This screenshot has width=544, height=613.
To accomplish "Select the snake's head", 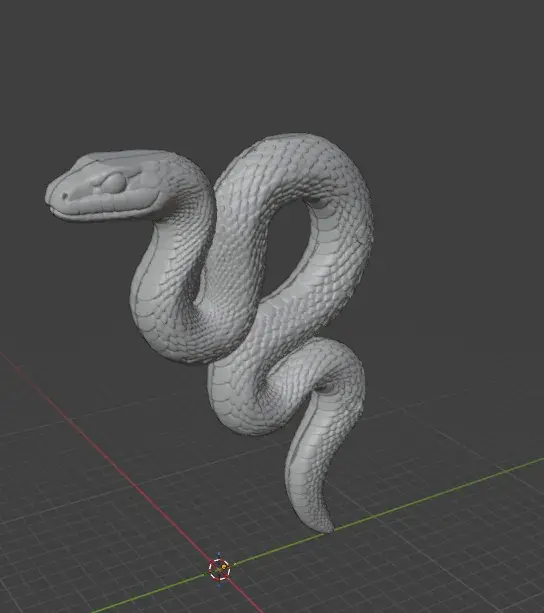I will tap(107, 186).
